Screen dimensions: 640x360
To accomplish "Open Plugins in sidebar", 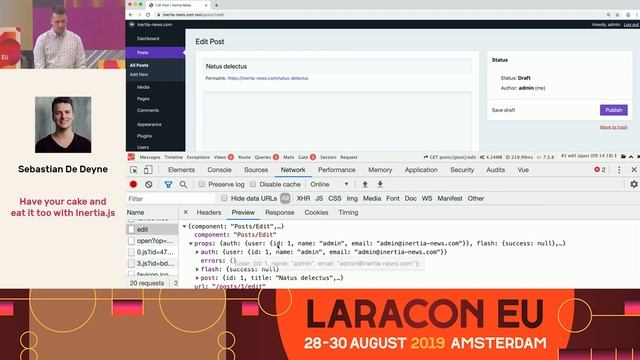I will (144, 136).
